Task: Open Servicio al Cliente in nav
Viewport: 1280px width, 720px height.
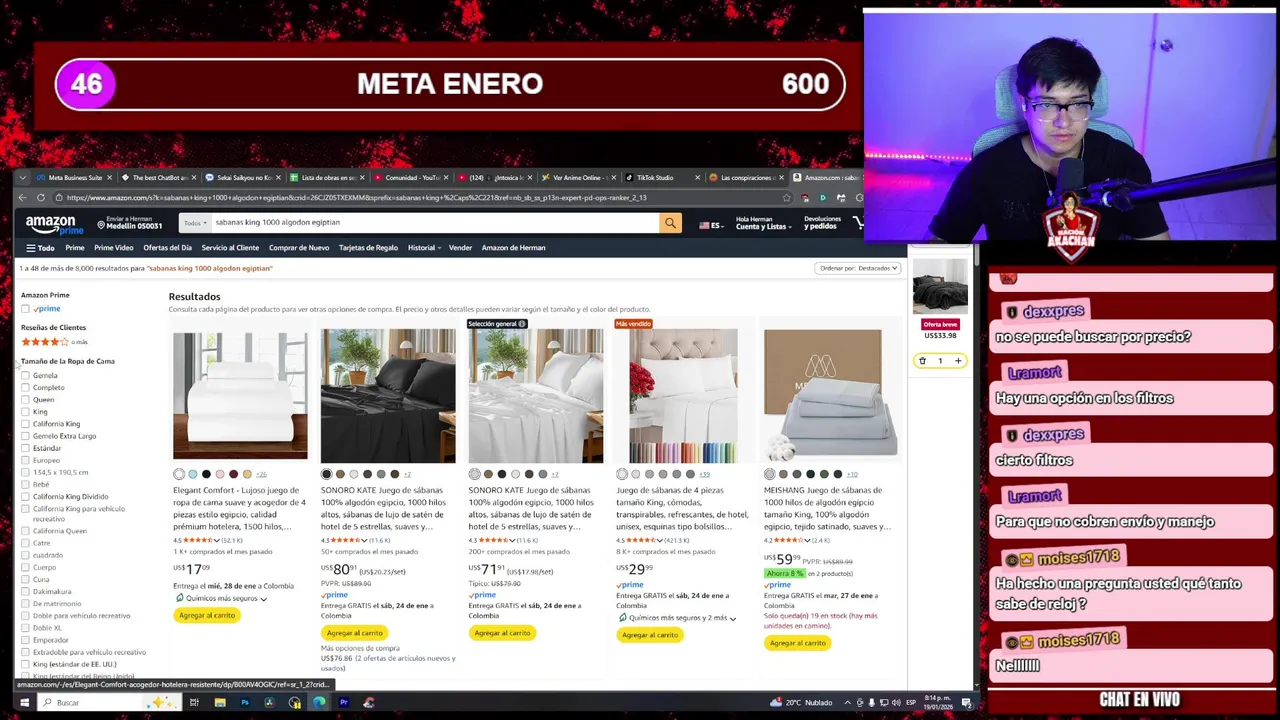Action: click(230, 248)
